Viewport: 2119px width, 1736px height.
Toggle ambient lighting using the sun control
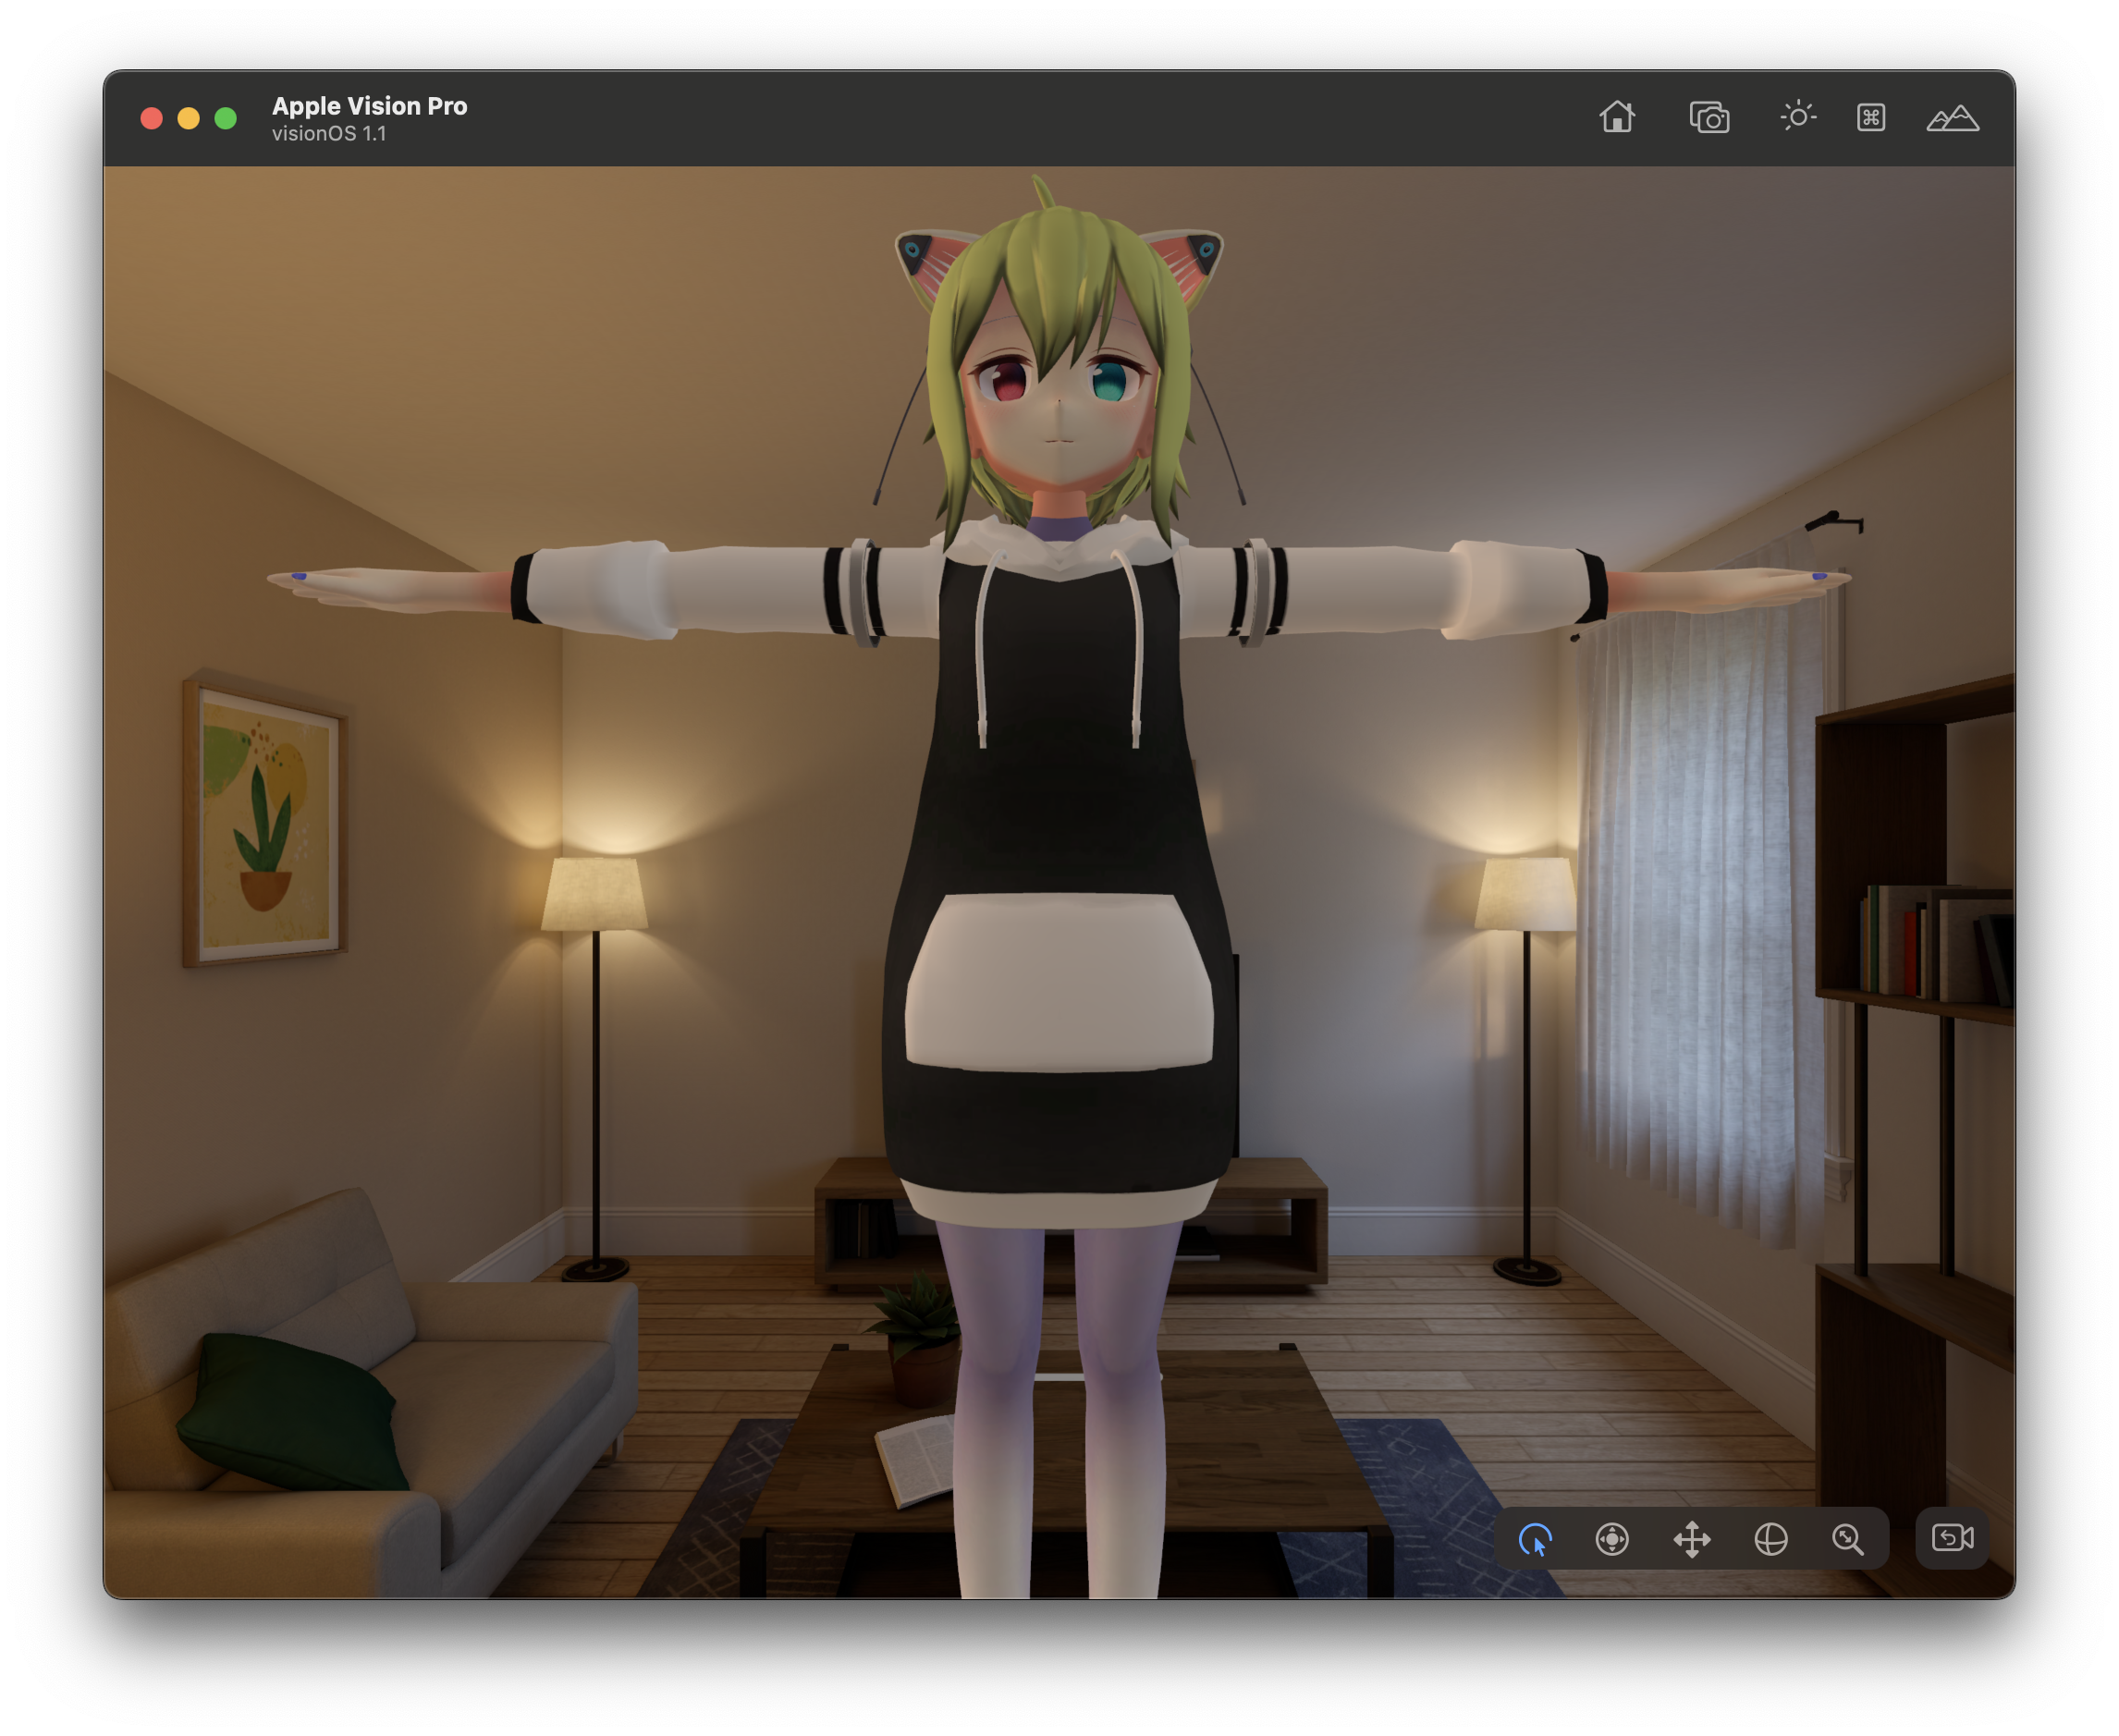1796,117
